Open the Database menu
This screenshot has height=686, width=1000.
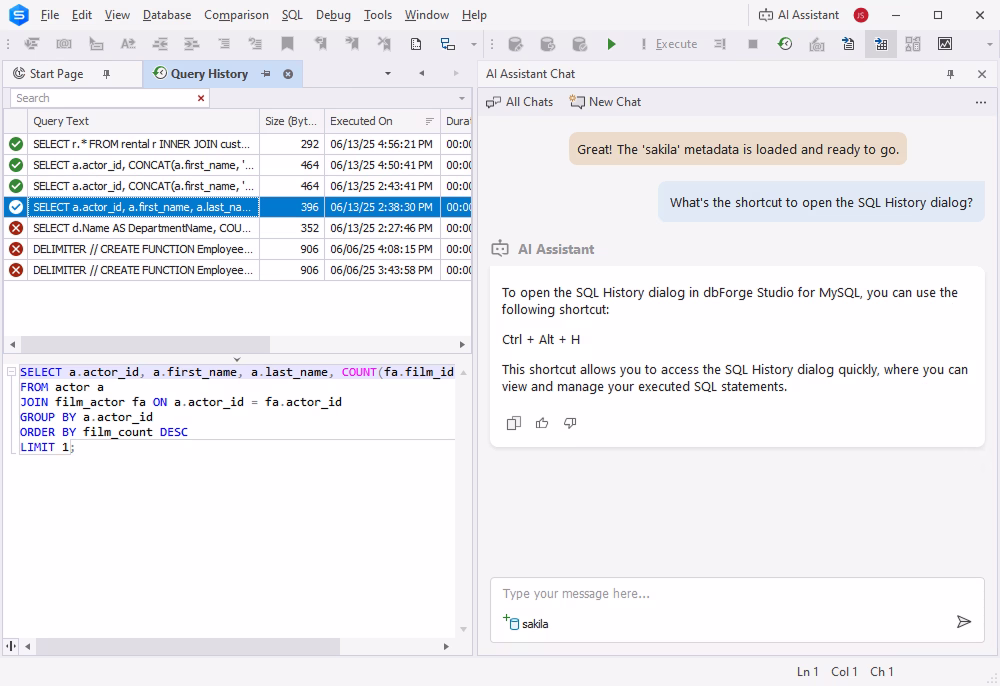[x=166, y=15]
